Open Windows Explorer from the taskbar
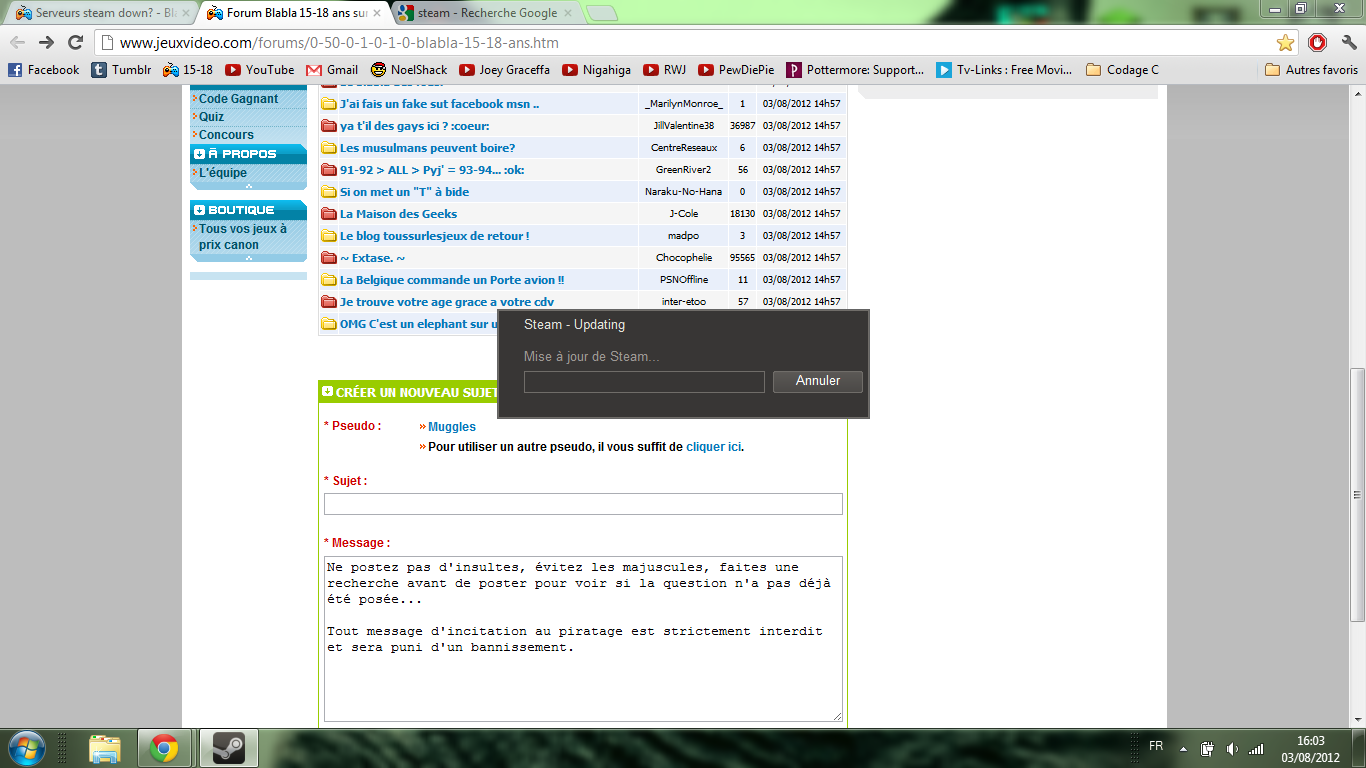The height and width of the screenshot is (768, 1366). (105, 748)
